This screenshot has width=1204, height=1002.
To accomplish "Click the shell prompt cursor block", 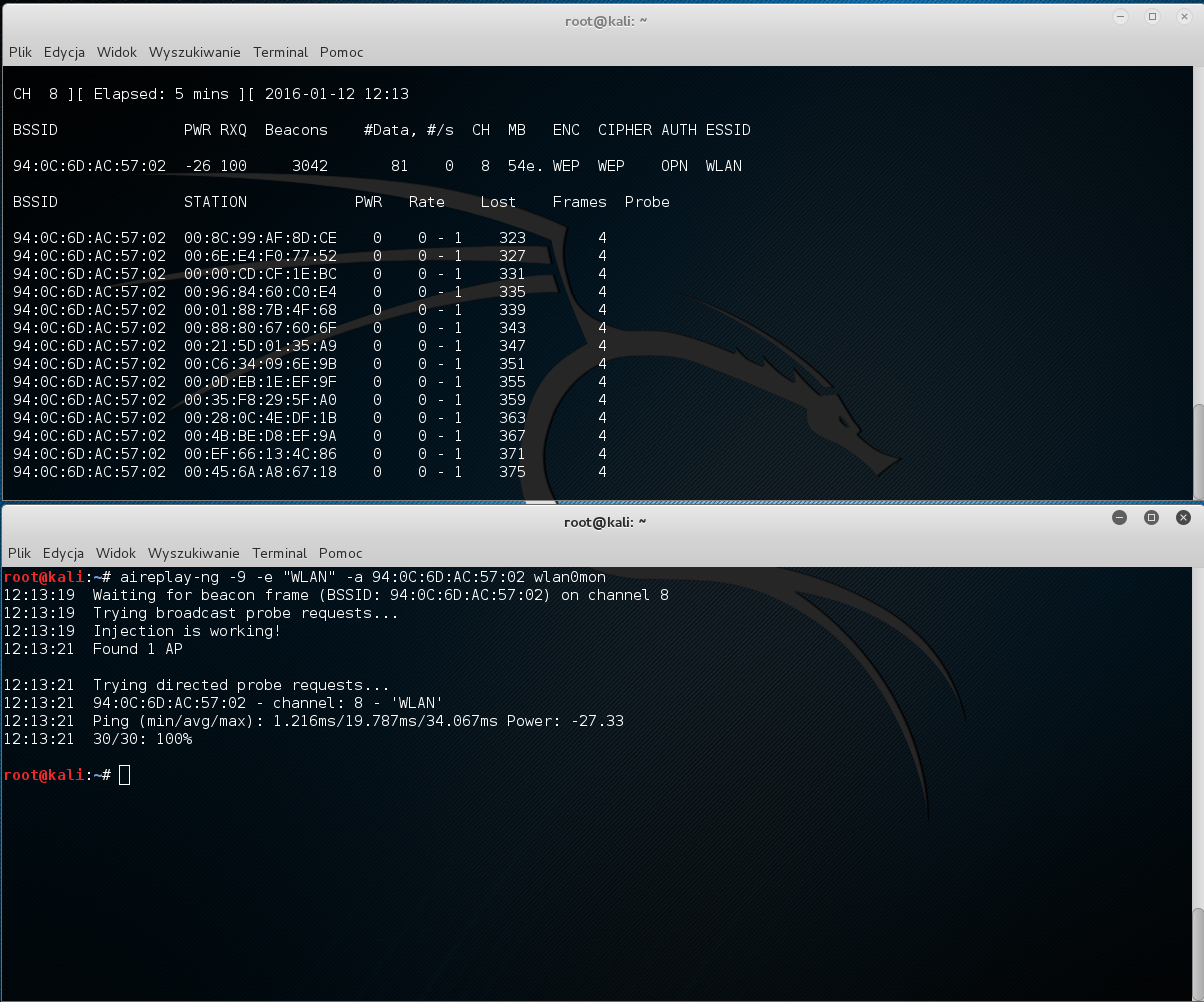I will (124, 775).
